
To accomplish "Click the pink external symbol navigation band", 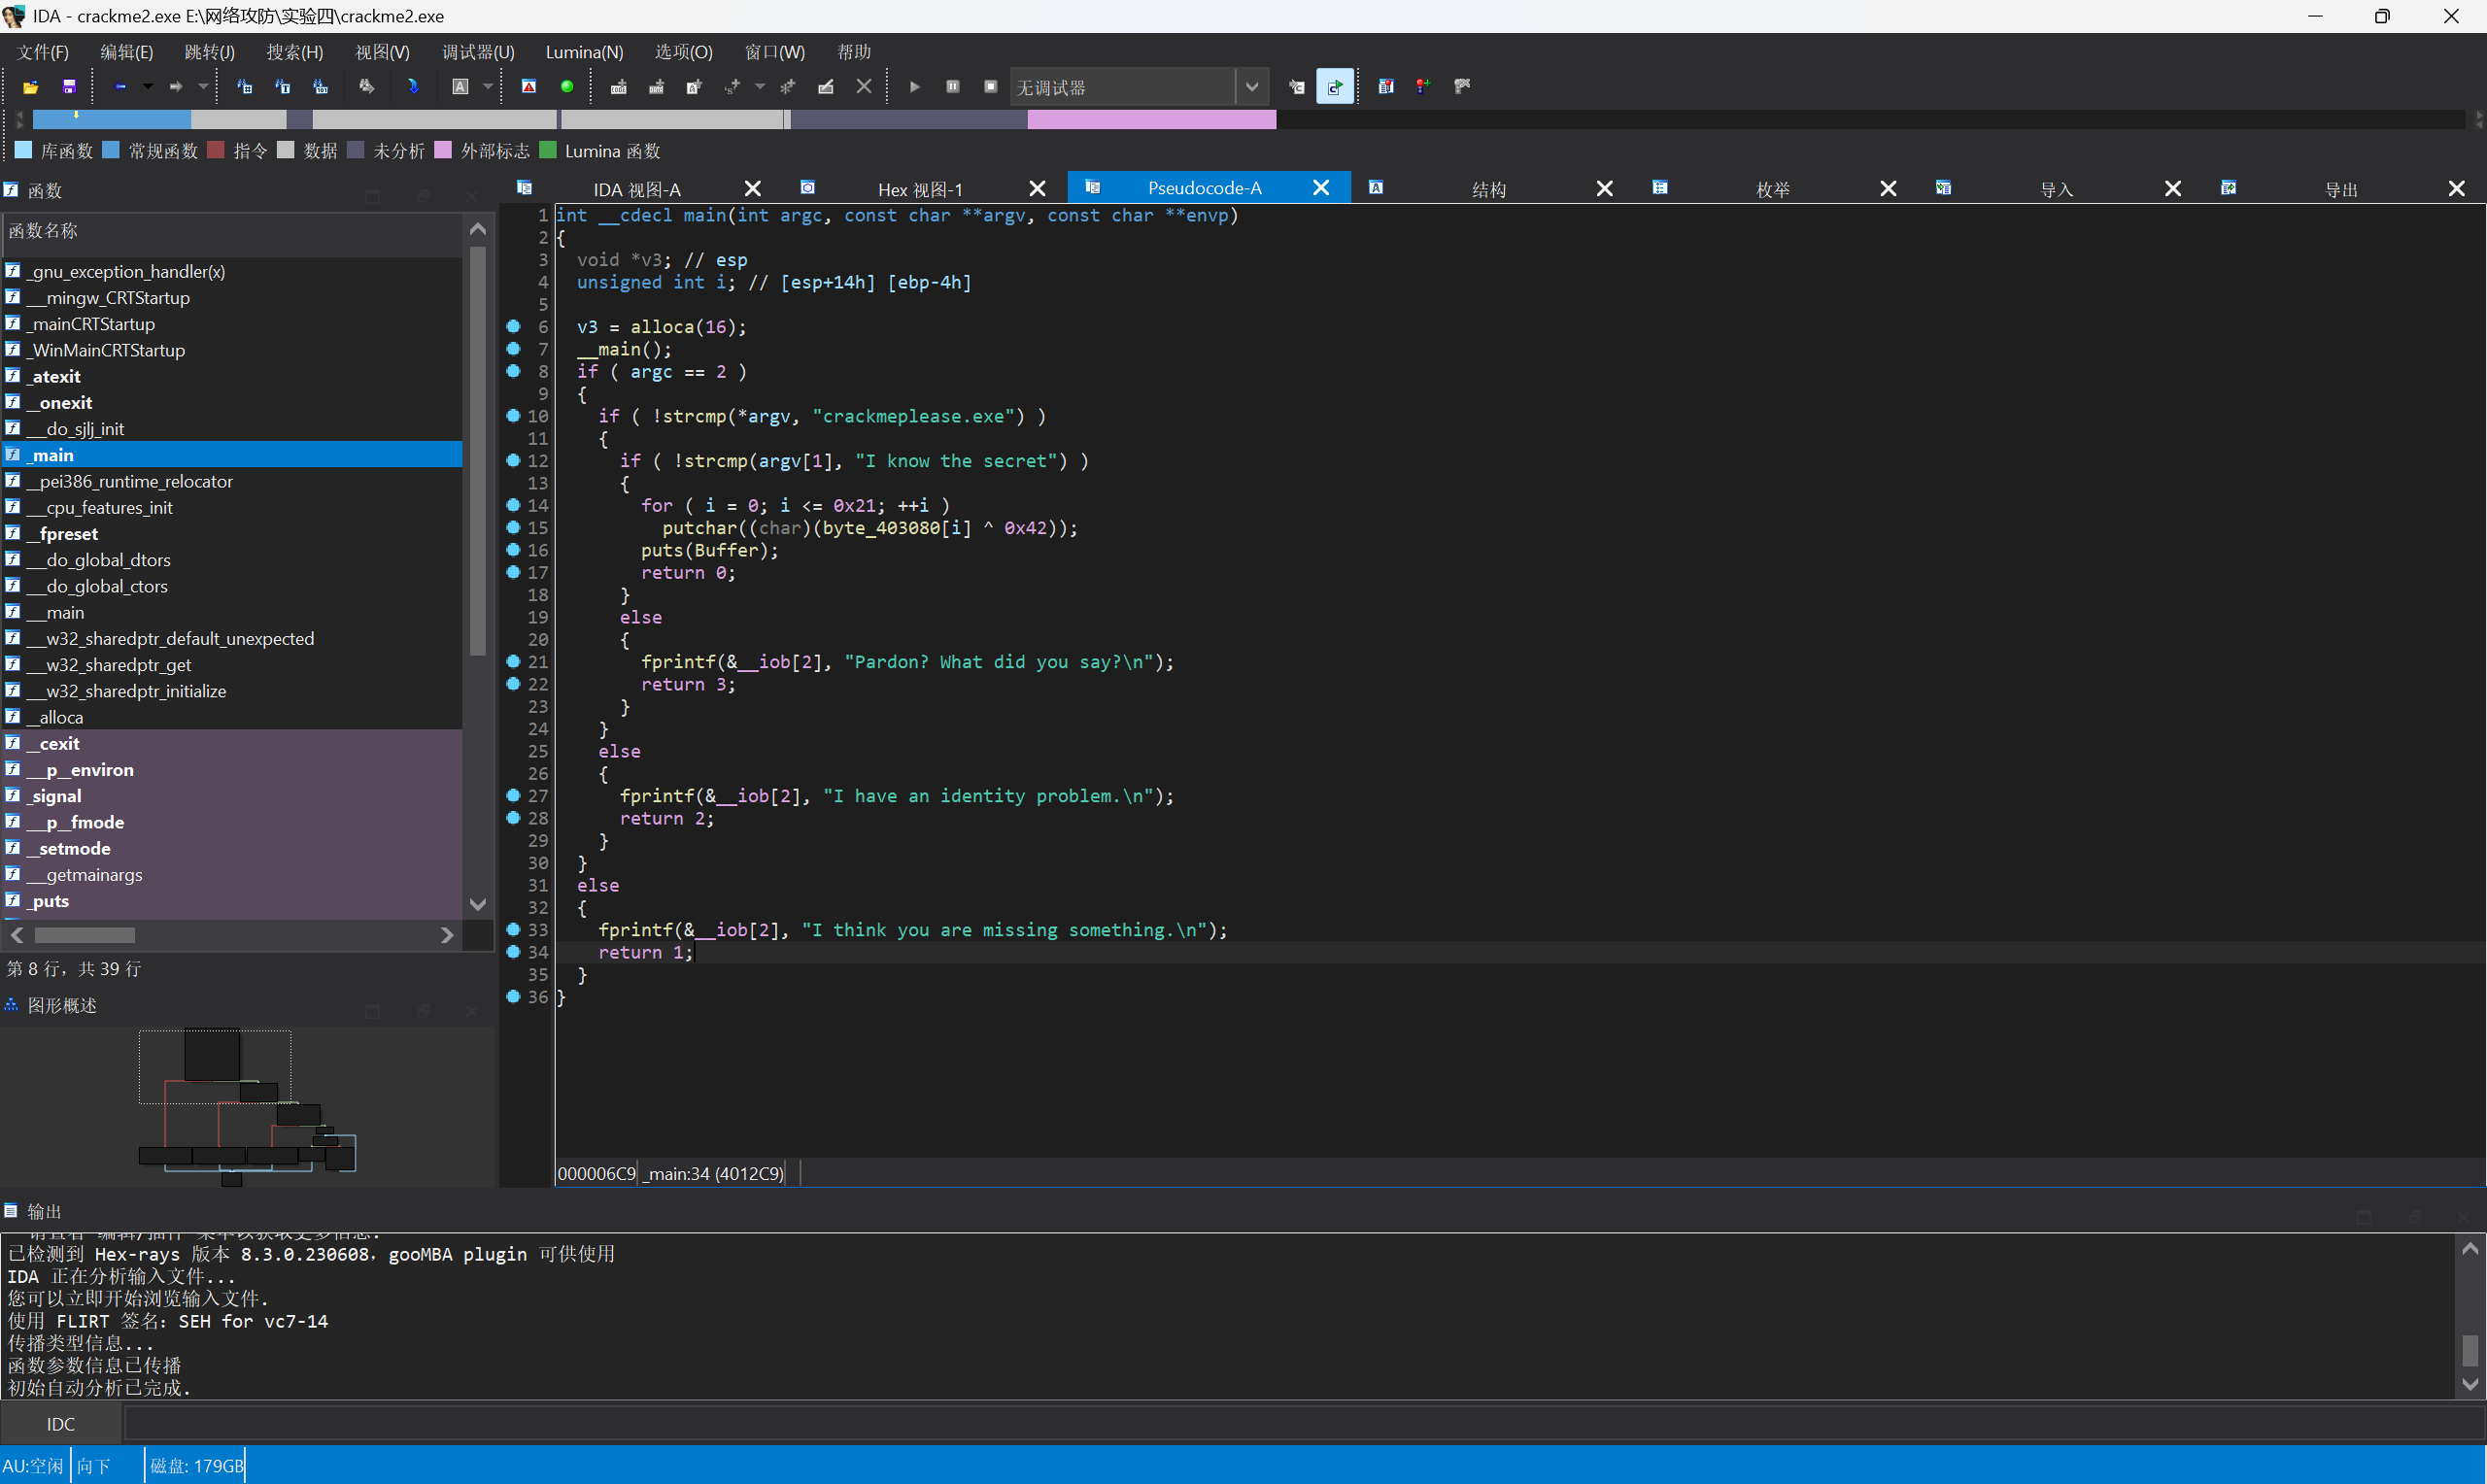I will pyautogui.click(x=1150, y=120).
